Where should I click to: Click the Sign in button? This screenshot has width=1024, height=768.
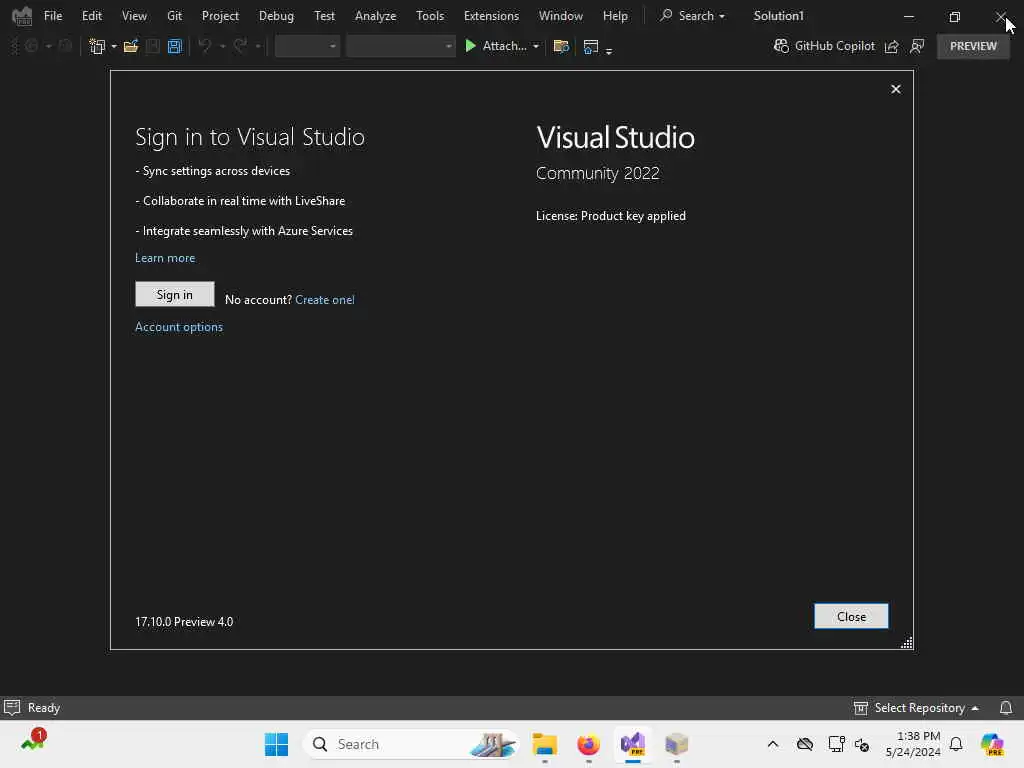pos(174,295)
